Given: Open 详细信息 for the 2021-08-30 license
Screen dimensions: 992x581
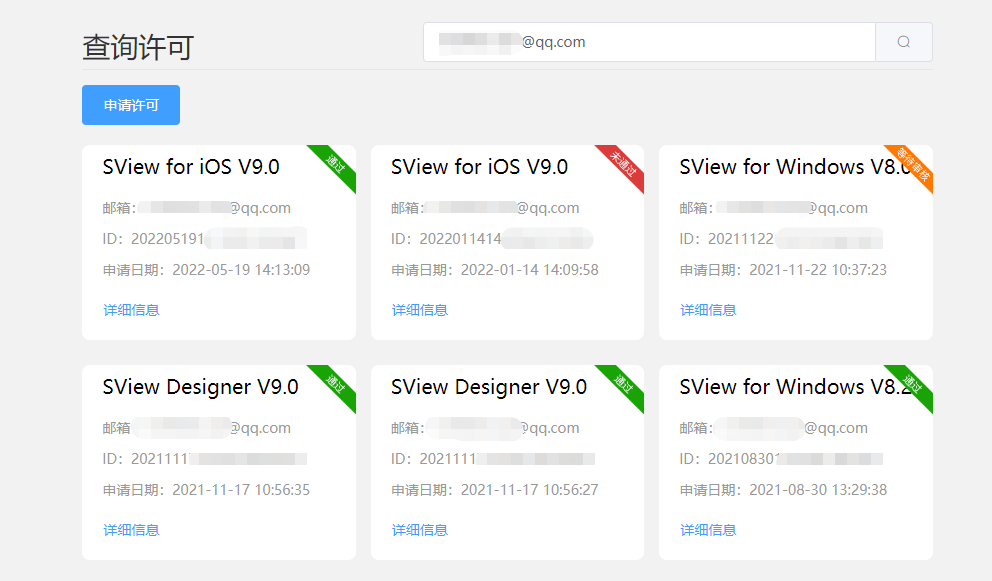Looking at the screenshot, I should point(708,530).
